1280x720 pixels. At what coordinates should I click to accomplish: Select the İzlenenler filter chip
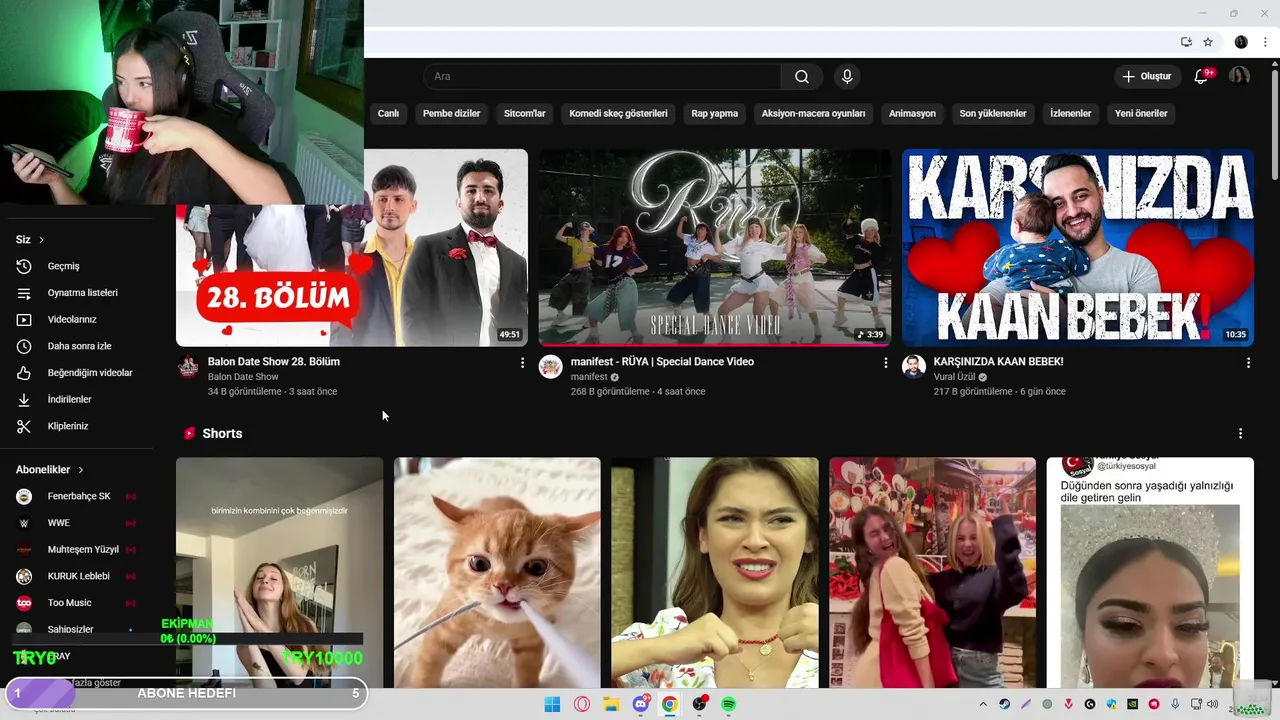1070,113
